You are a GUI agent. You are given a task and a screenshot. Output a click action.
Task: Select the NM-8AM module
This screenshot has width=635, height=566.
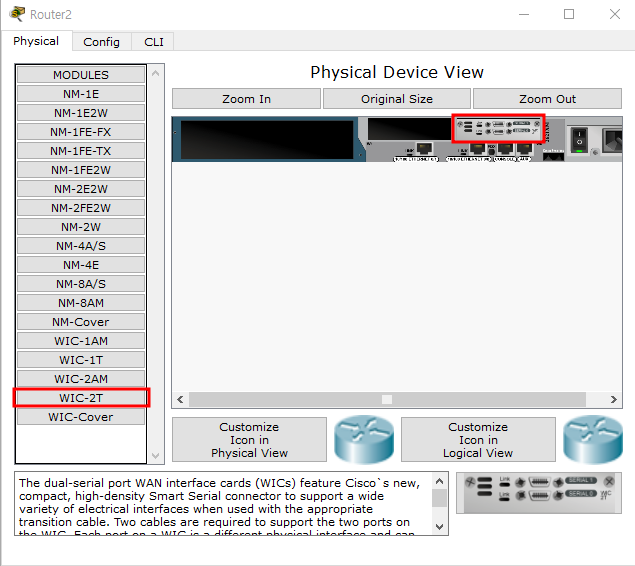coord(81,303)
